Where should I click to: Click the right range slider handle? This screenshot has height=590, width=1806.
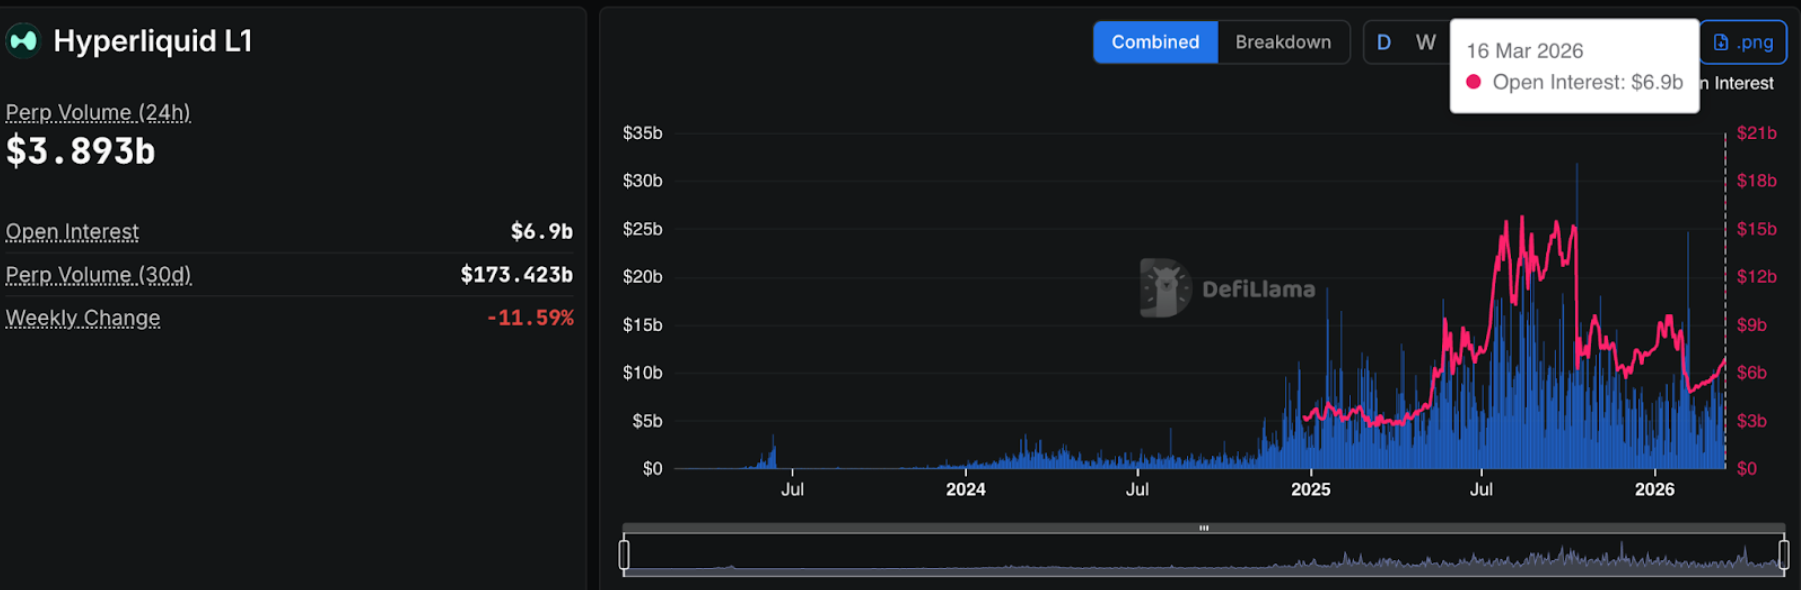click(x=1783, y=553)
